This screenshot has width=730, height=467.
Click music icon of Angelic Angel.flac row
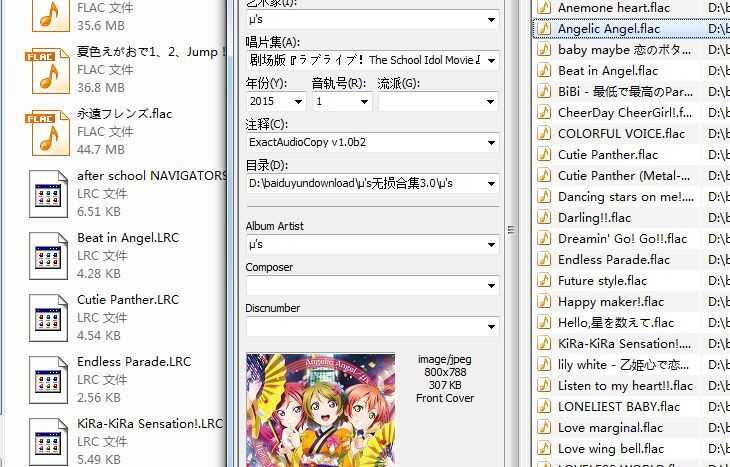[544, 28]
